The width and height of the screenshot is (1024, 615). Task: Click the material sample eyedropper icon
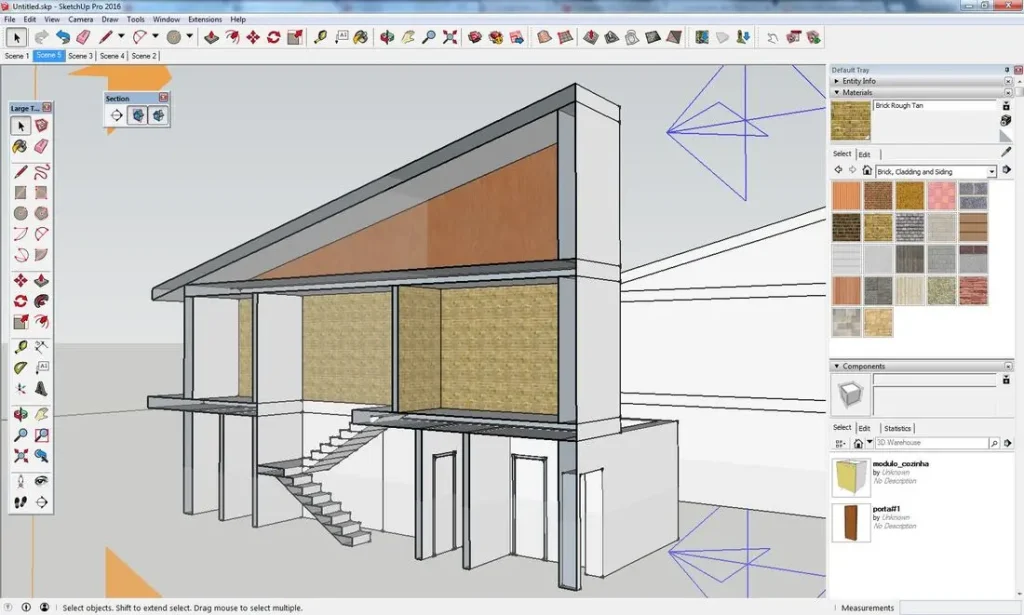[x=1006, y=153]
